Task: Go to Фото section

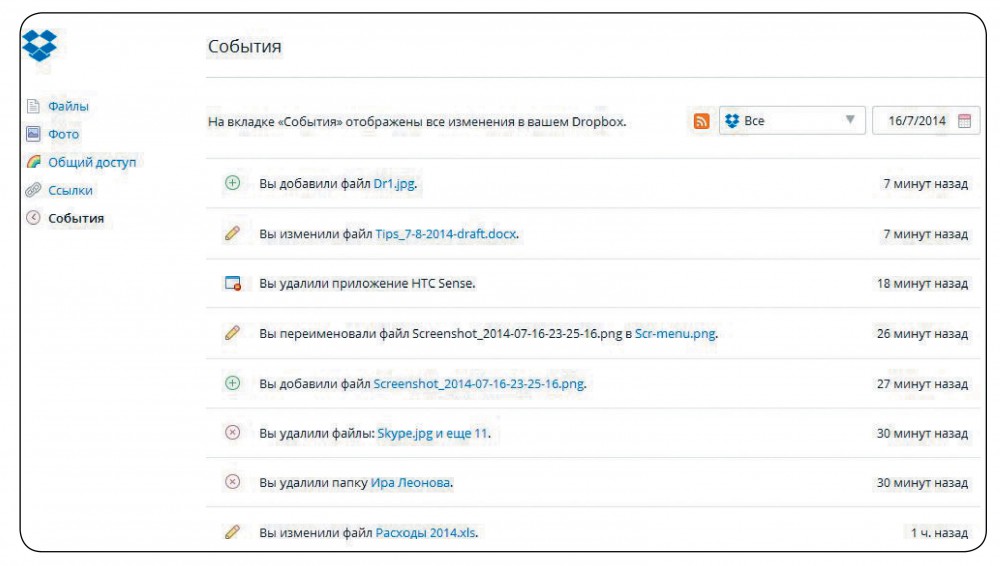Action: 63,134
